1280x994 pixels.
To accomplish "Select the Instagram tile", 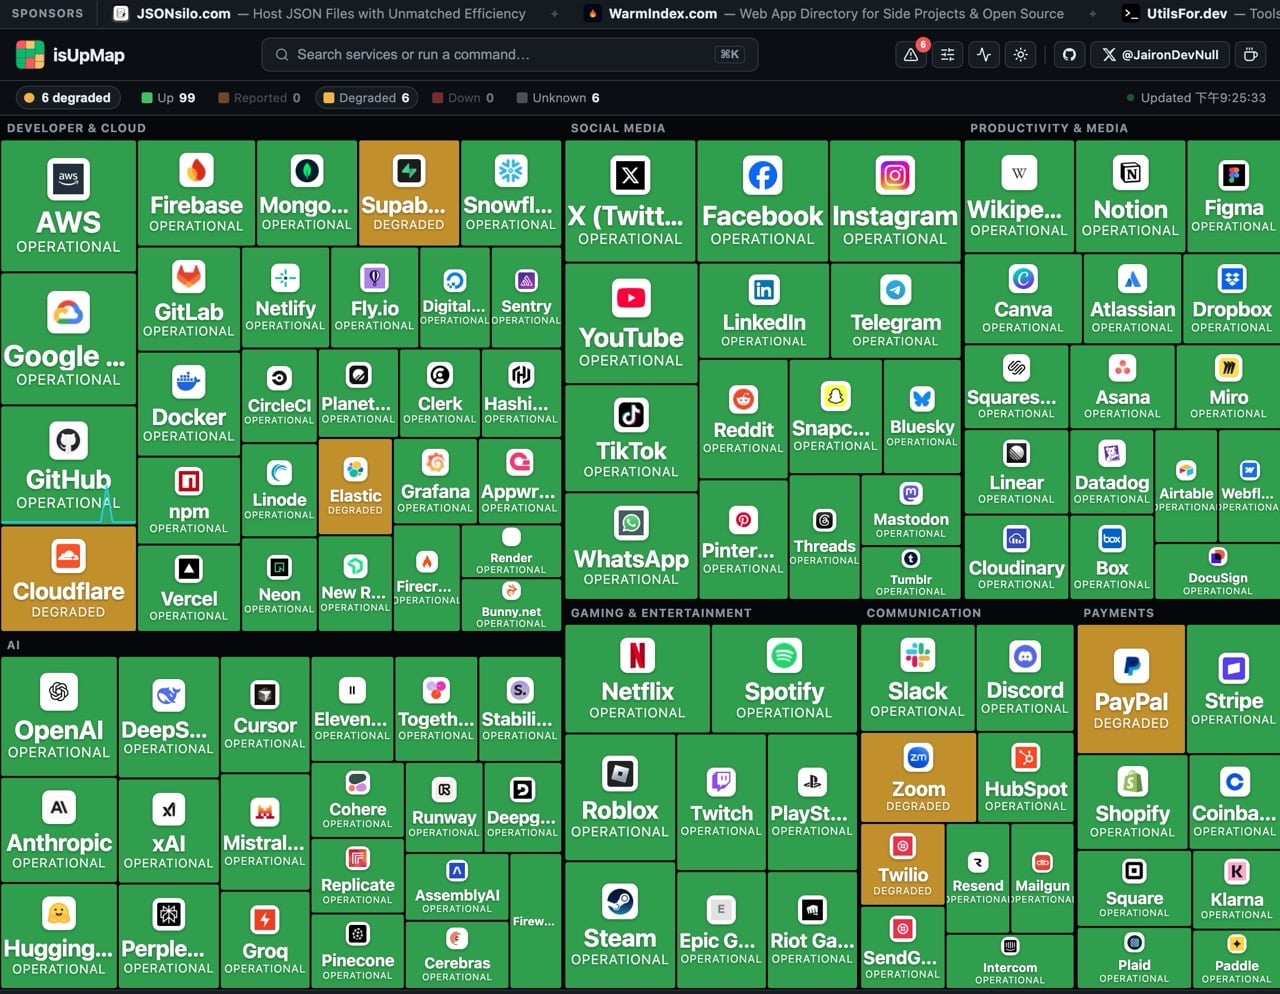I will 895,201.
